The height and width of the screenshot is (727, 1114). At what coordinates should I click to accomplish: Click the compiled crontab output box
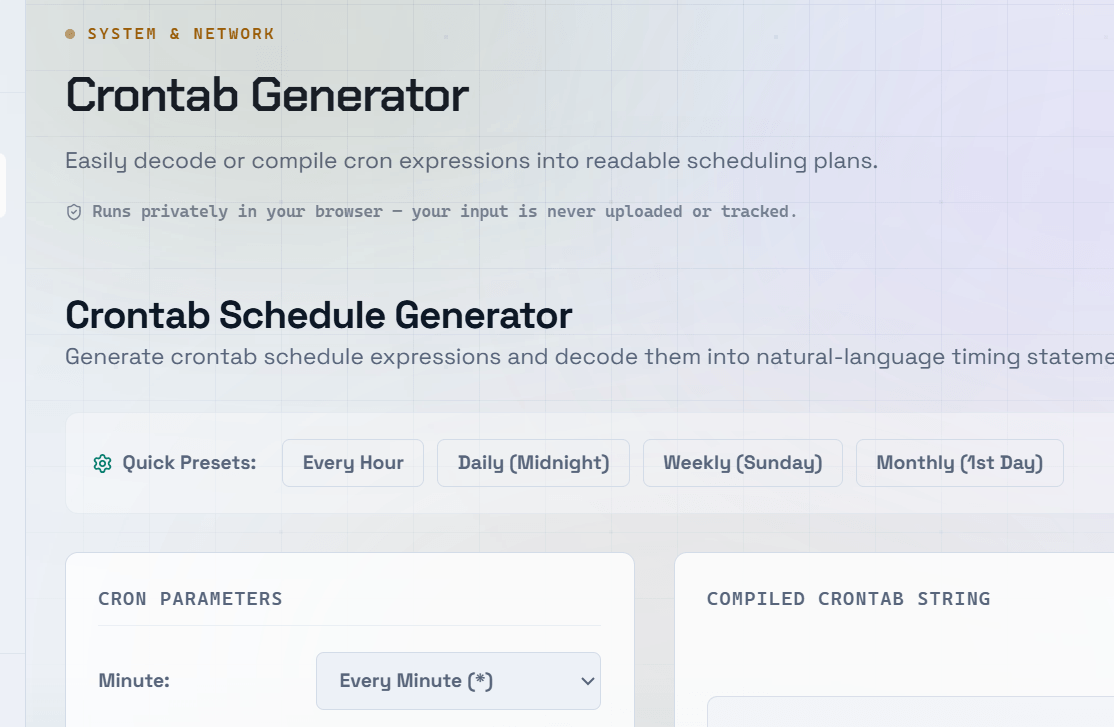(x=911, y=711)
